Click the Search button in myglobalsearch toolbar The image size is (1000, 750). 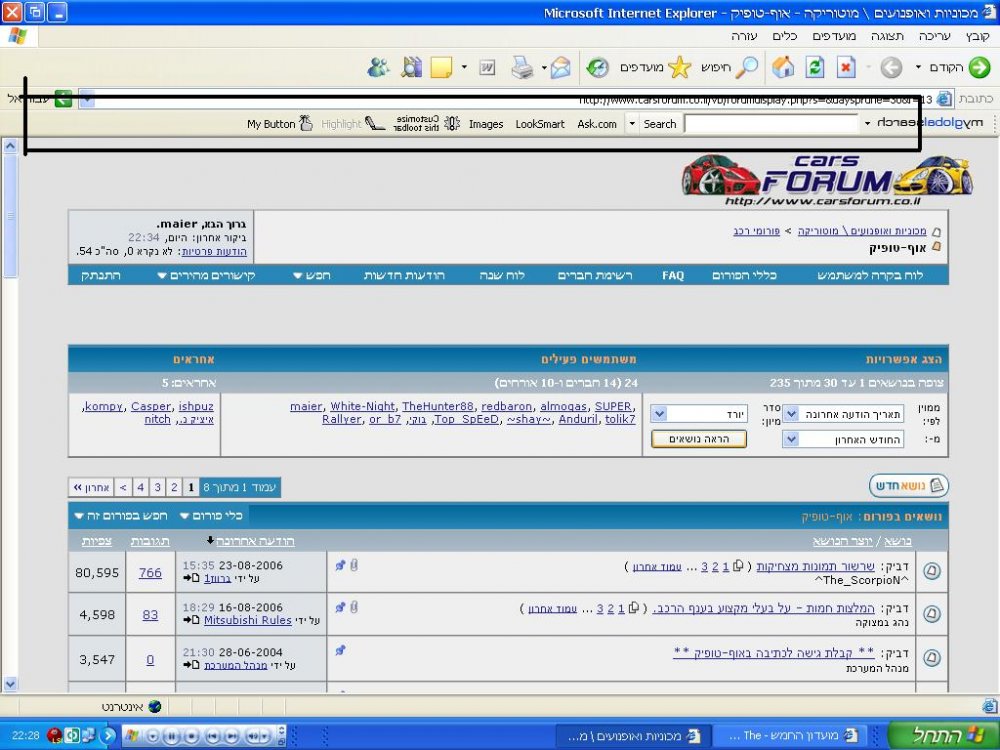[659, 124]
